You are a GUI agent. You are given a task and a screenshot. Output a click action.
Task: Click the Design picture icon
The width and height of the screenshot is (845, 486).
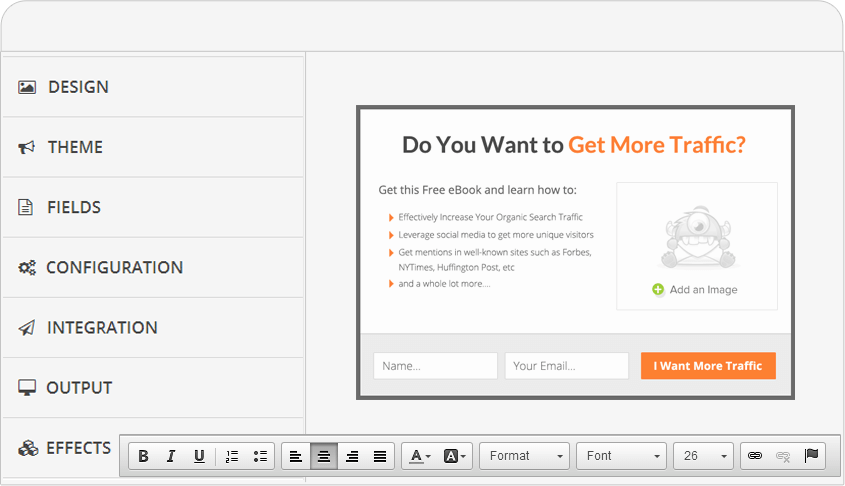pos(27,87)
